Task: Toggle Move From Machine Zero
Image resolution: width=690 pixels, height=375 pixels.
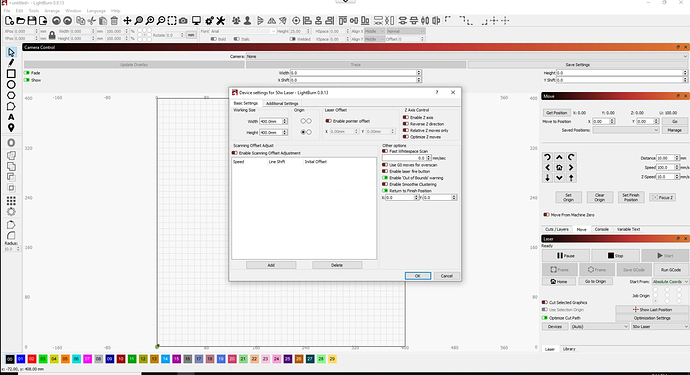Action: click(x=546, y=215)
